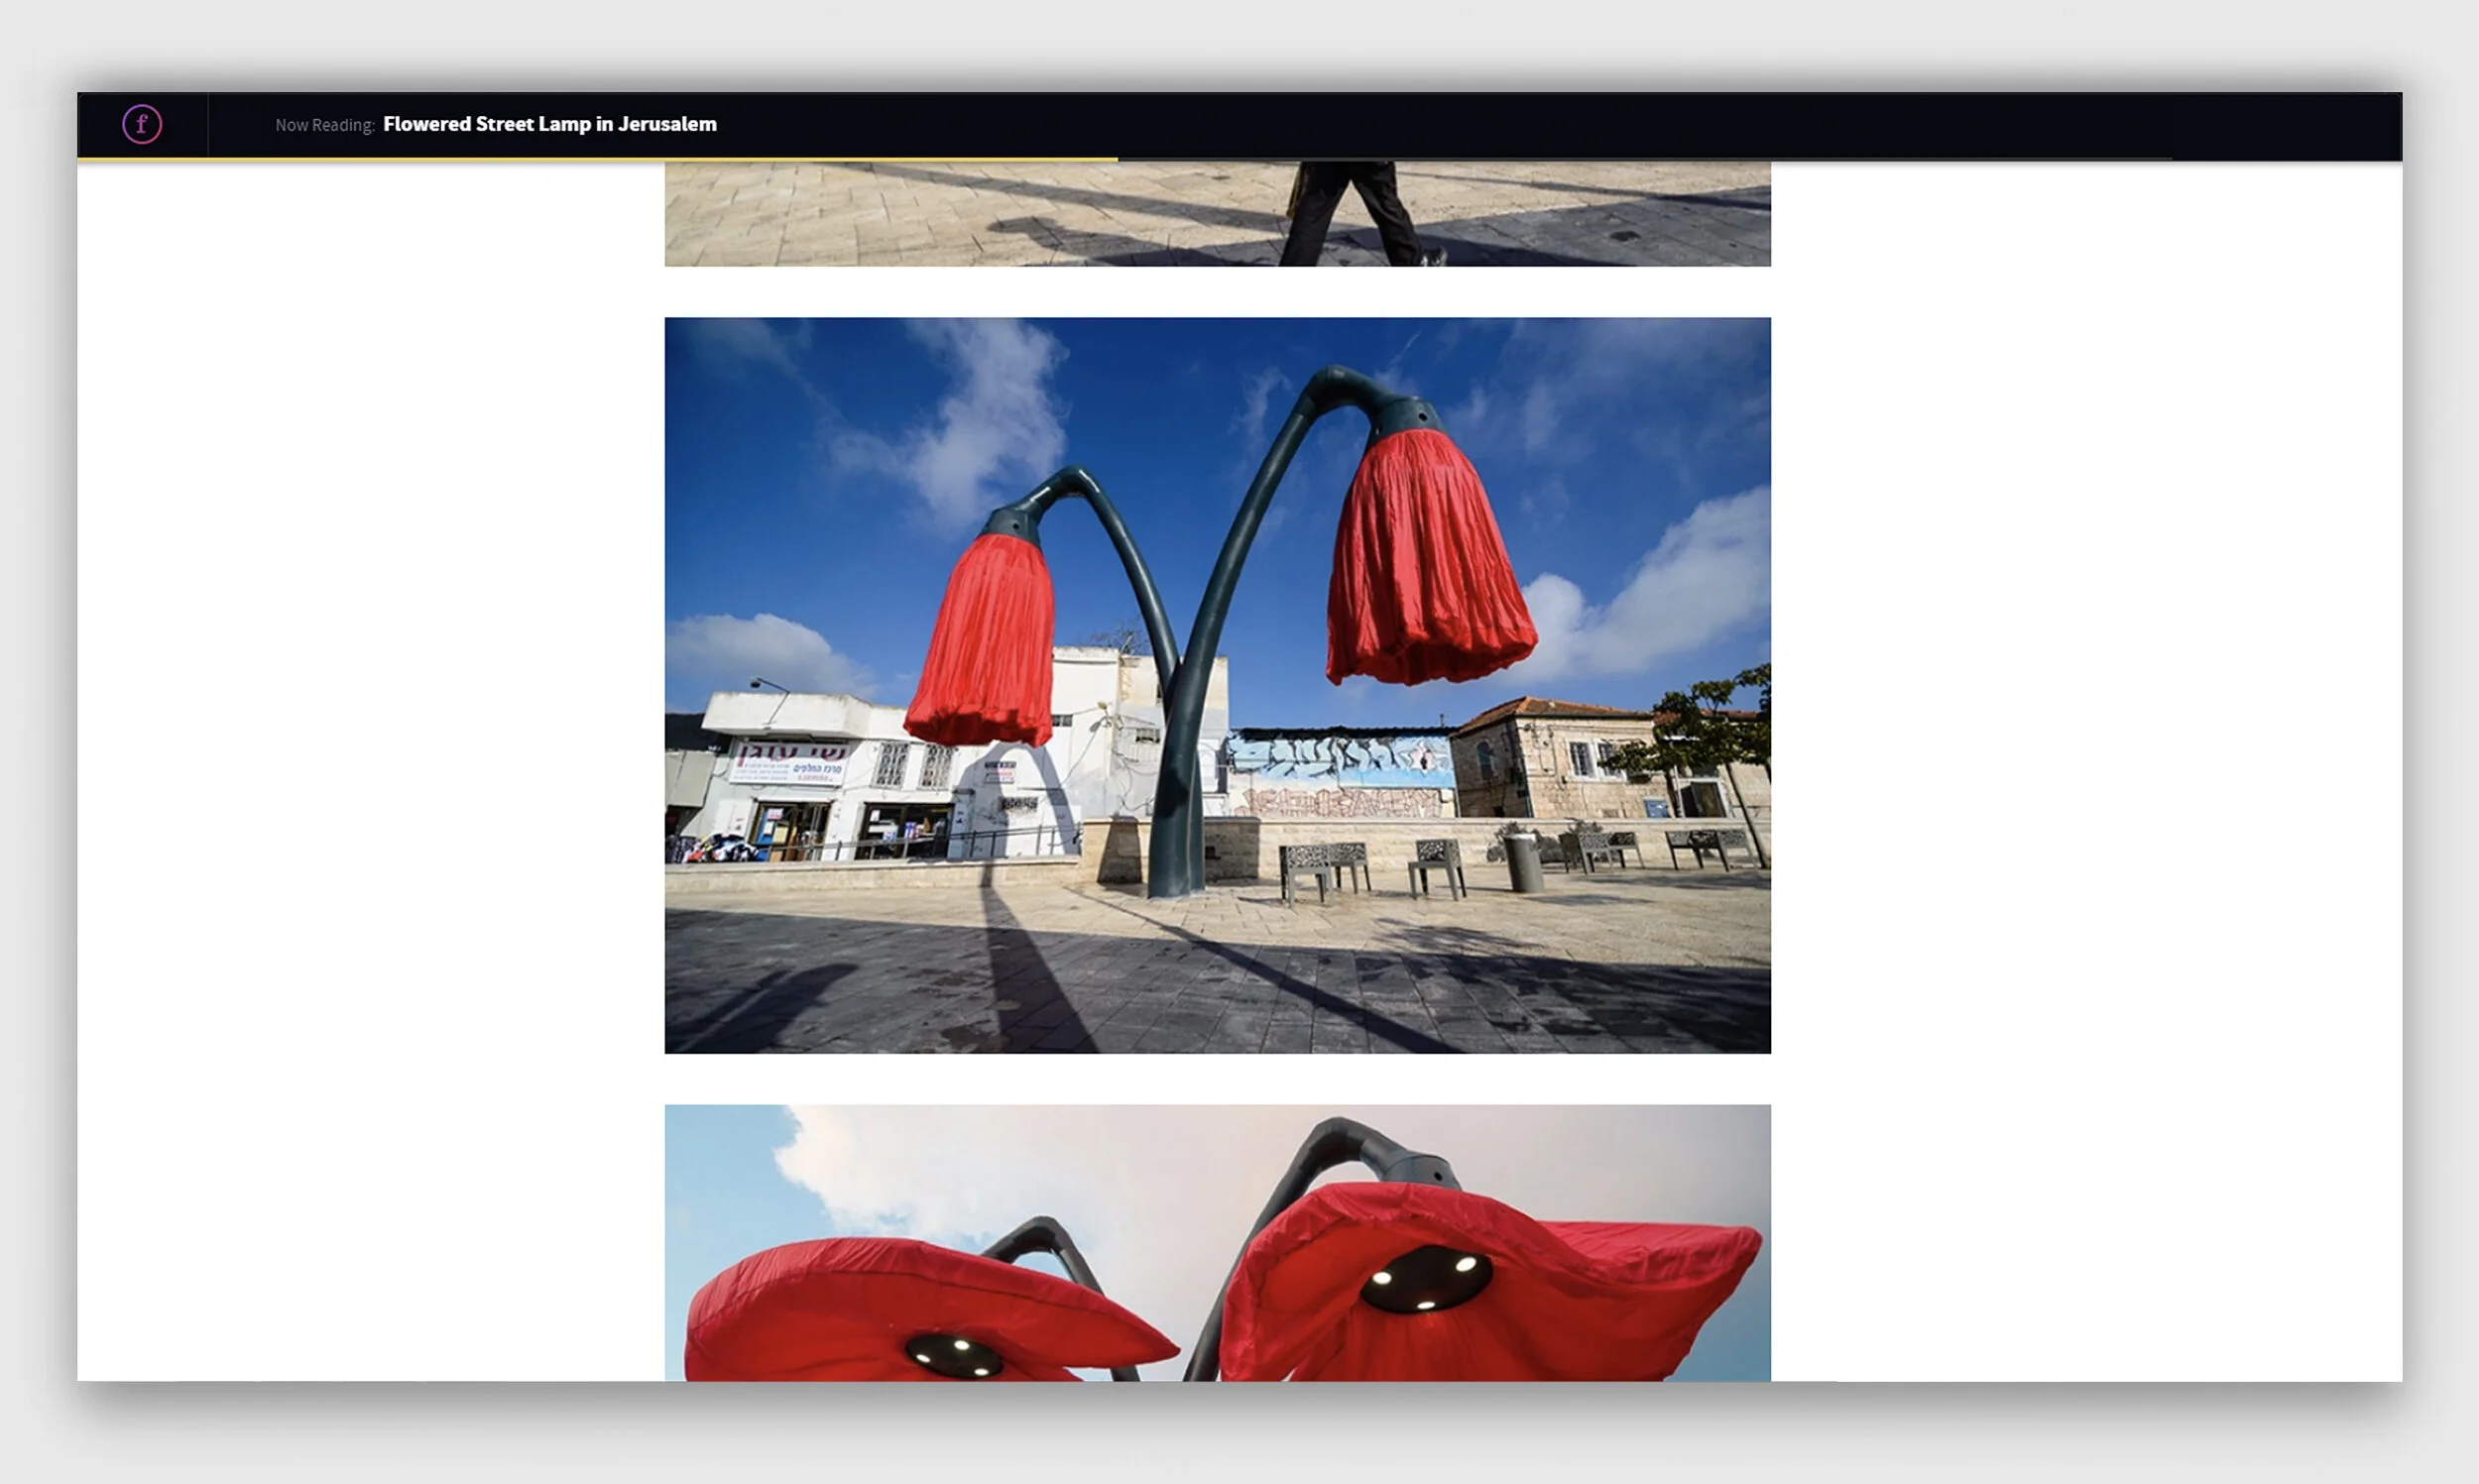Click the yellow reading progress bar
The image size is (2479, 1484).
pos(597,159)
